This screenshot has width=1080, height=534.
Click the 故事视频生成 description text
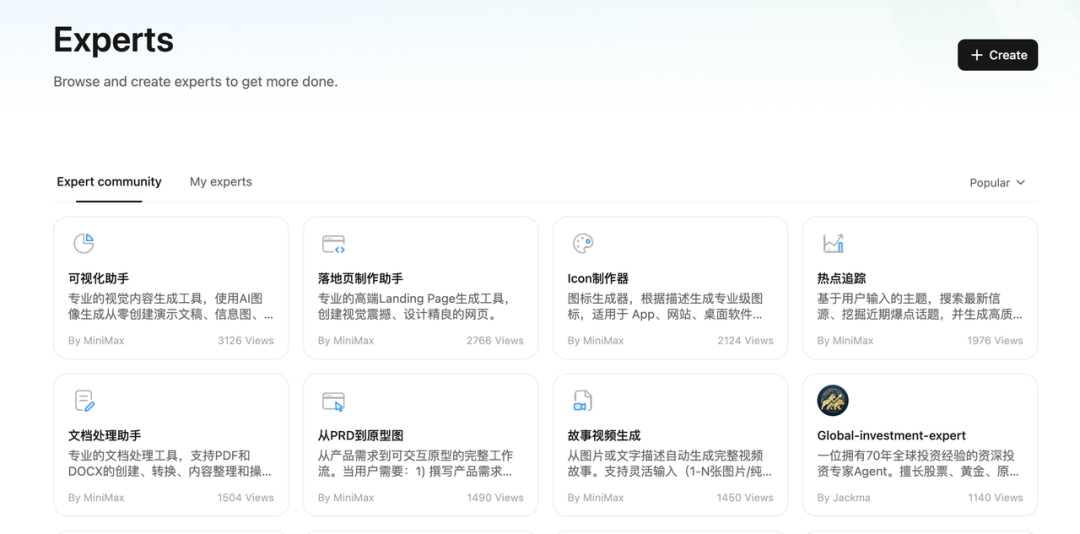[665, 463]
